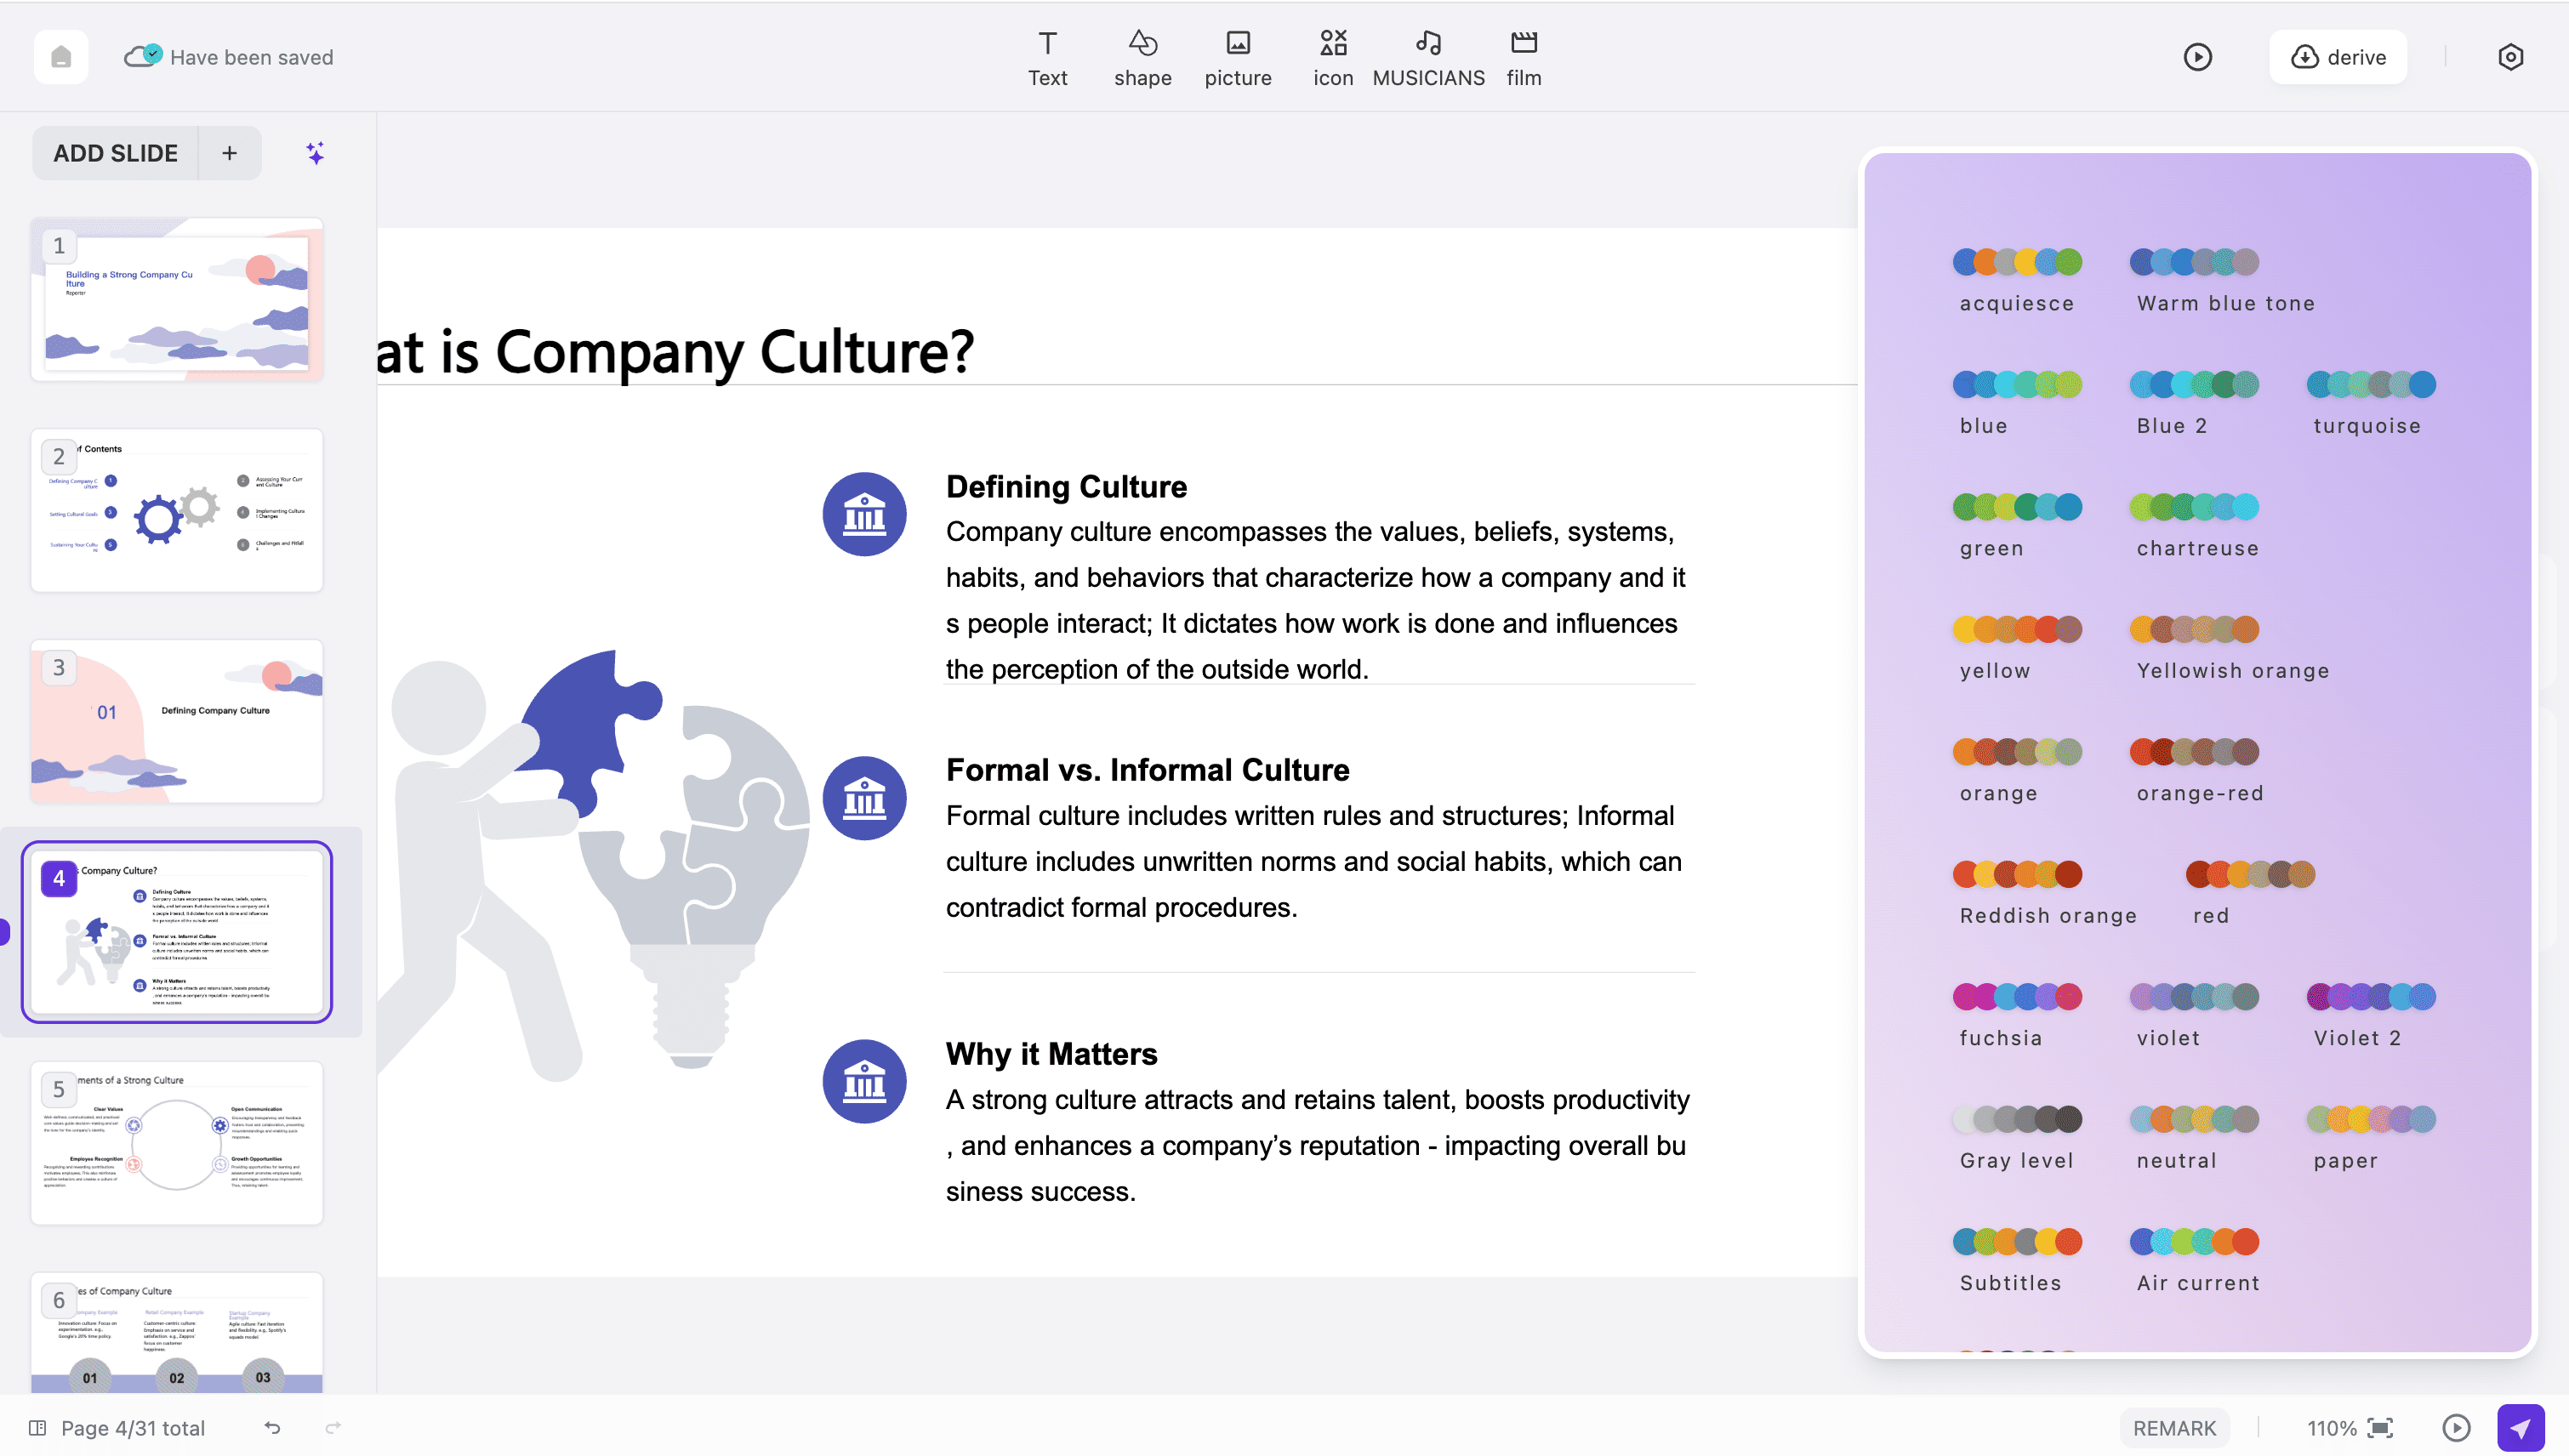The width and height of the screenshot is (2569, 1456).
Task: Select the slide 3 thumbnail Defining Company Culture
Action: pyautogui.click(x=176, y=721)
